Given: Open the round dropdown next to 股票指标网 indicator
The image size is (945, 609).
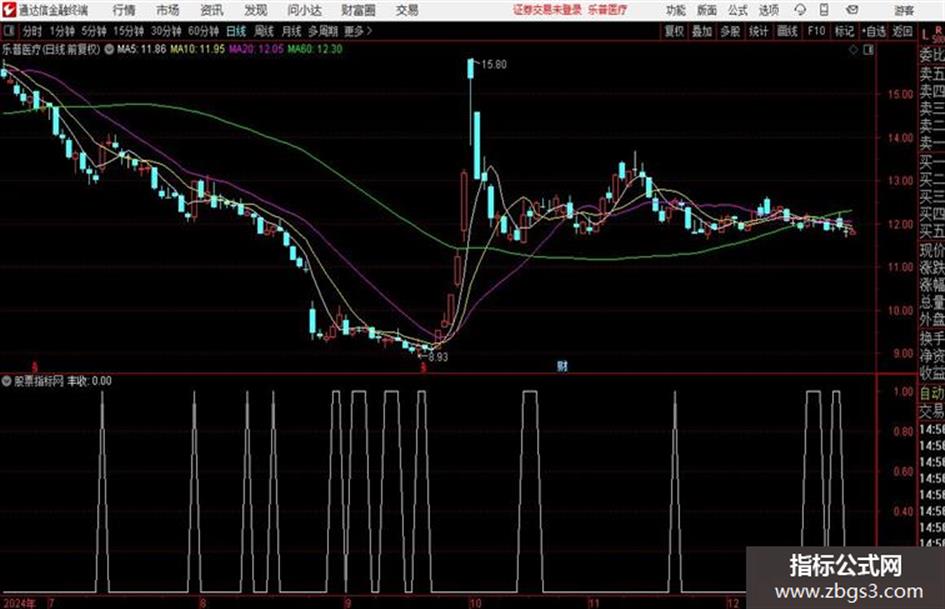Looking at the screenshot, I should (x=7, y=380).
